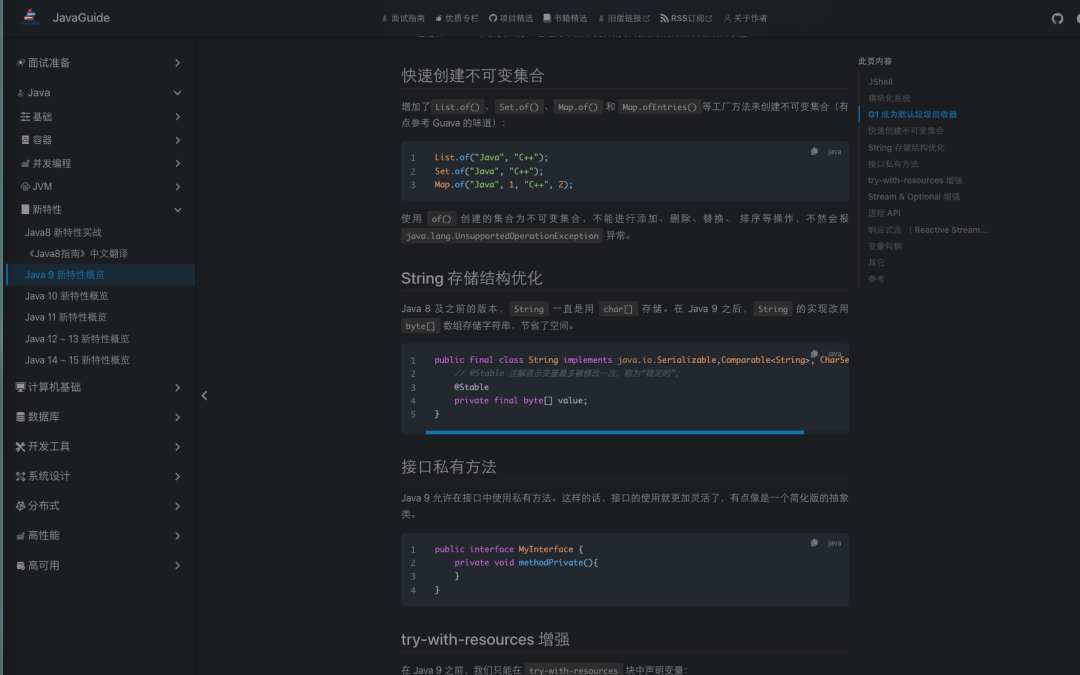Collapse the sidebar with the arrow toggle
The image size is (1080, 675).
coord(205,395)
